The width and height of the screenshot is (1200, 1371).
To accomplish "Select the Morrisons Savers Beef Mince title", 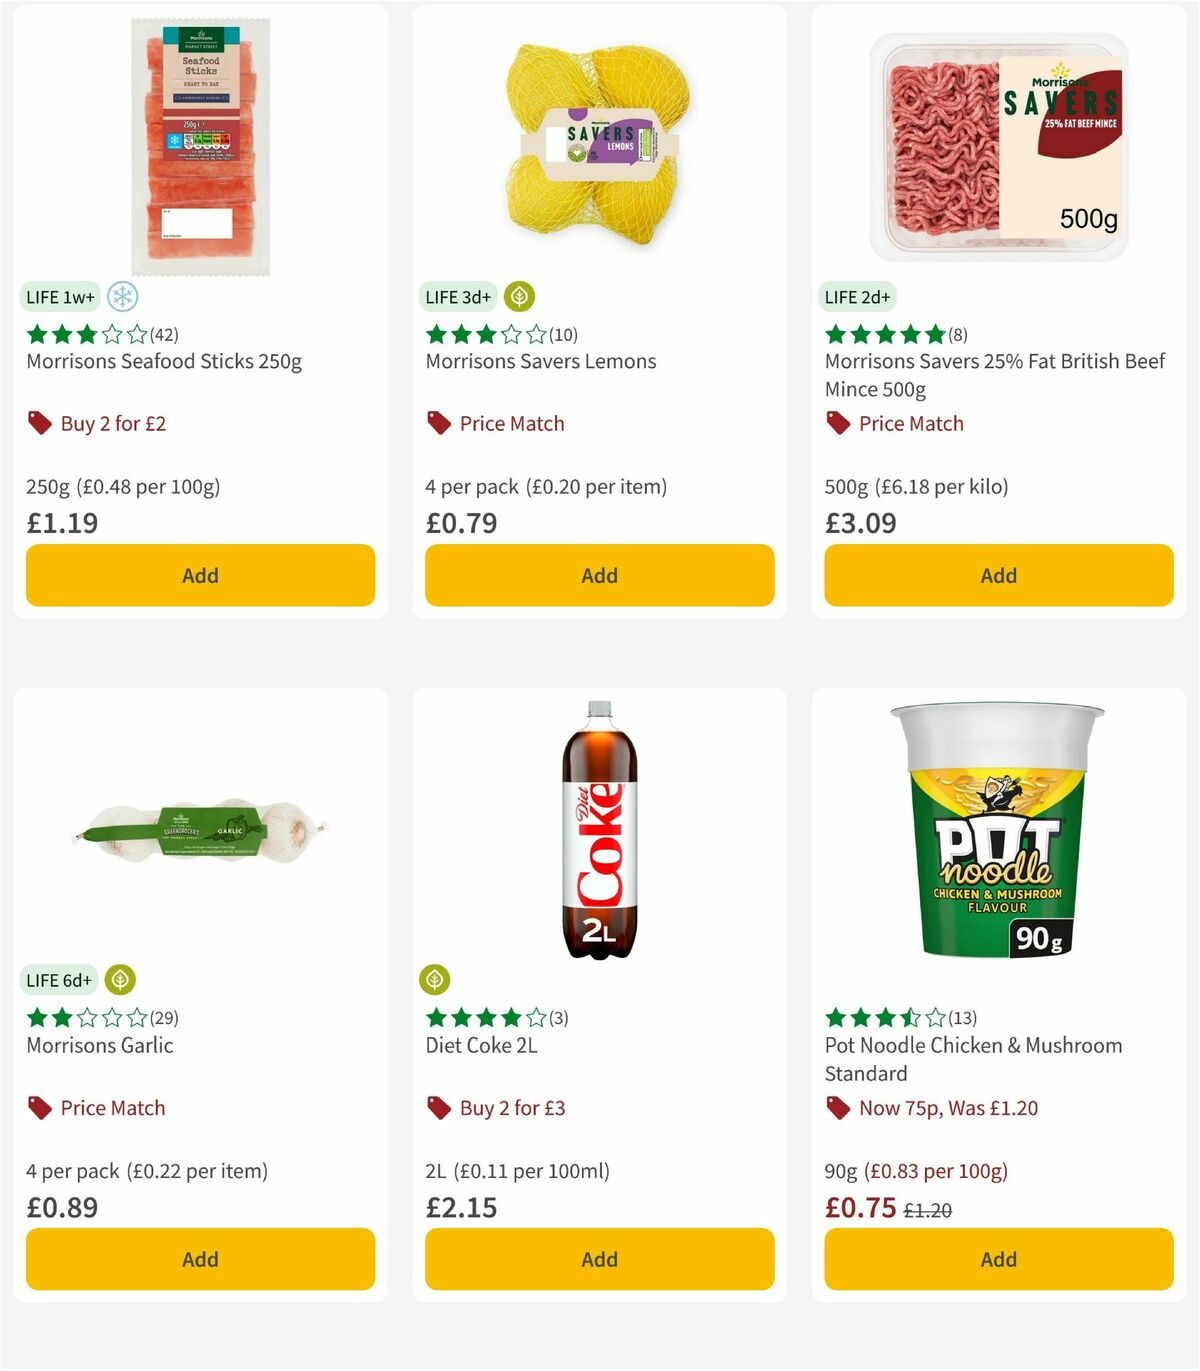I will click(x=993, y=375).
